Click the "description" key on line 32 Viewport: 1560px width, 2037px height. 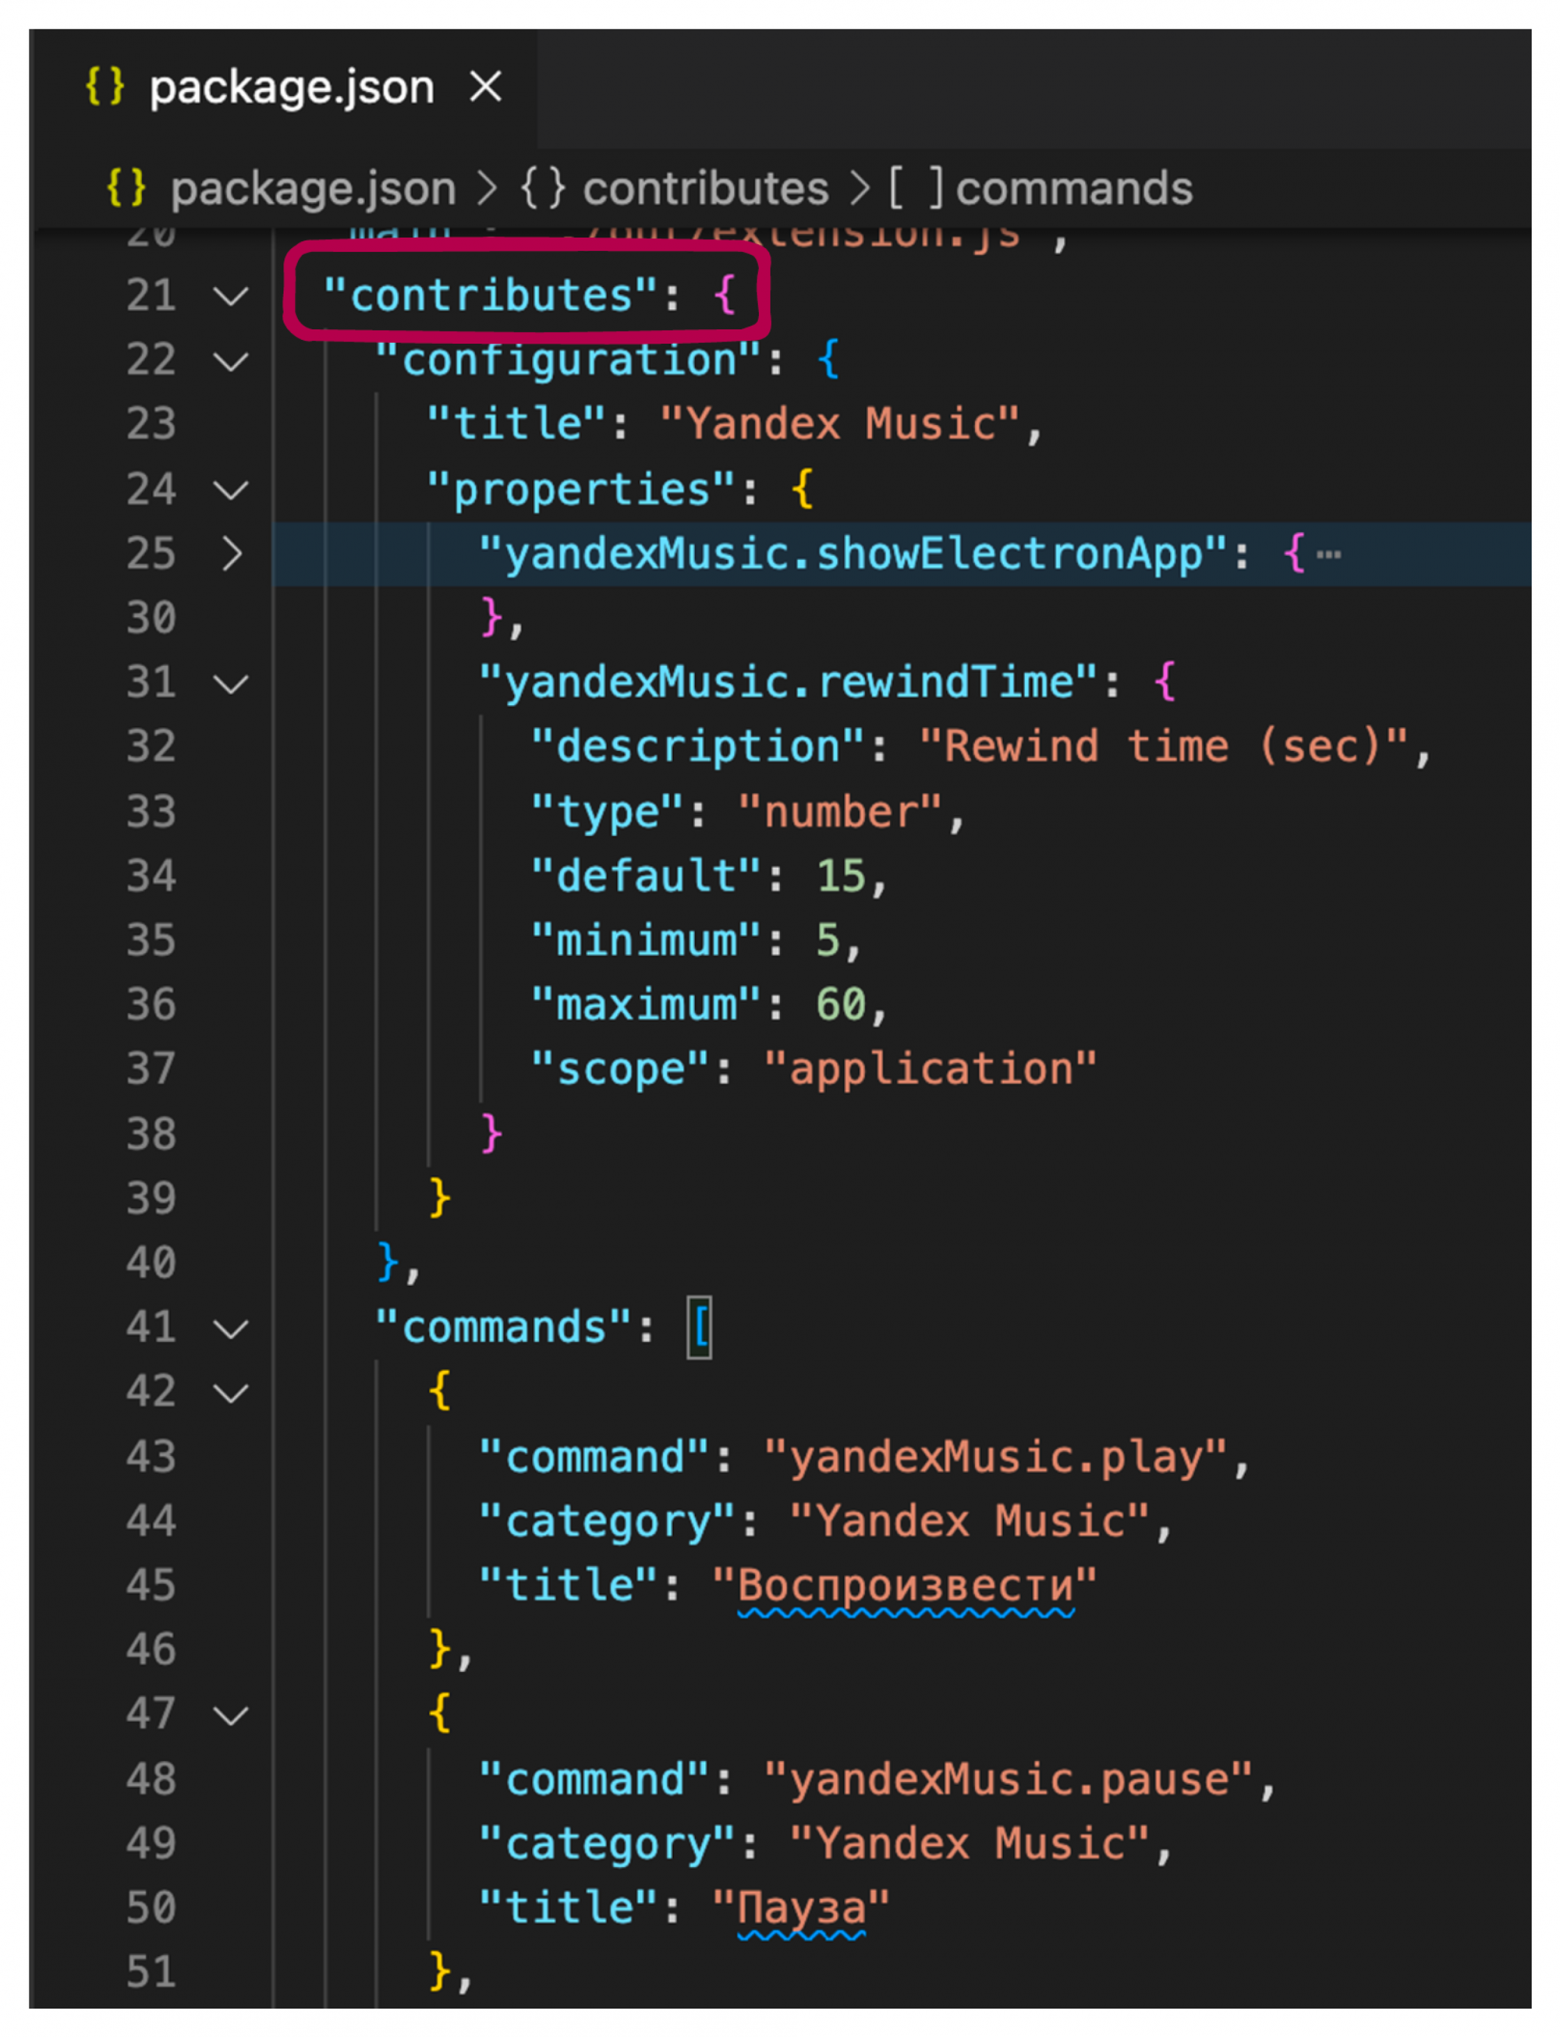pos(698,746)
